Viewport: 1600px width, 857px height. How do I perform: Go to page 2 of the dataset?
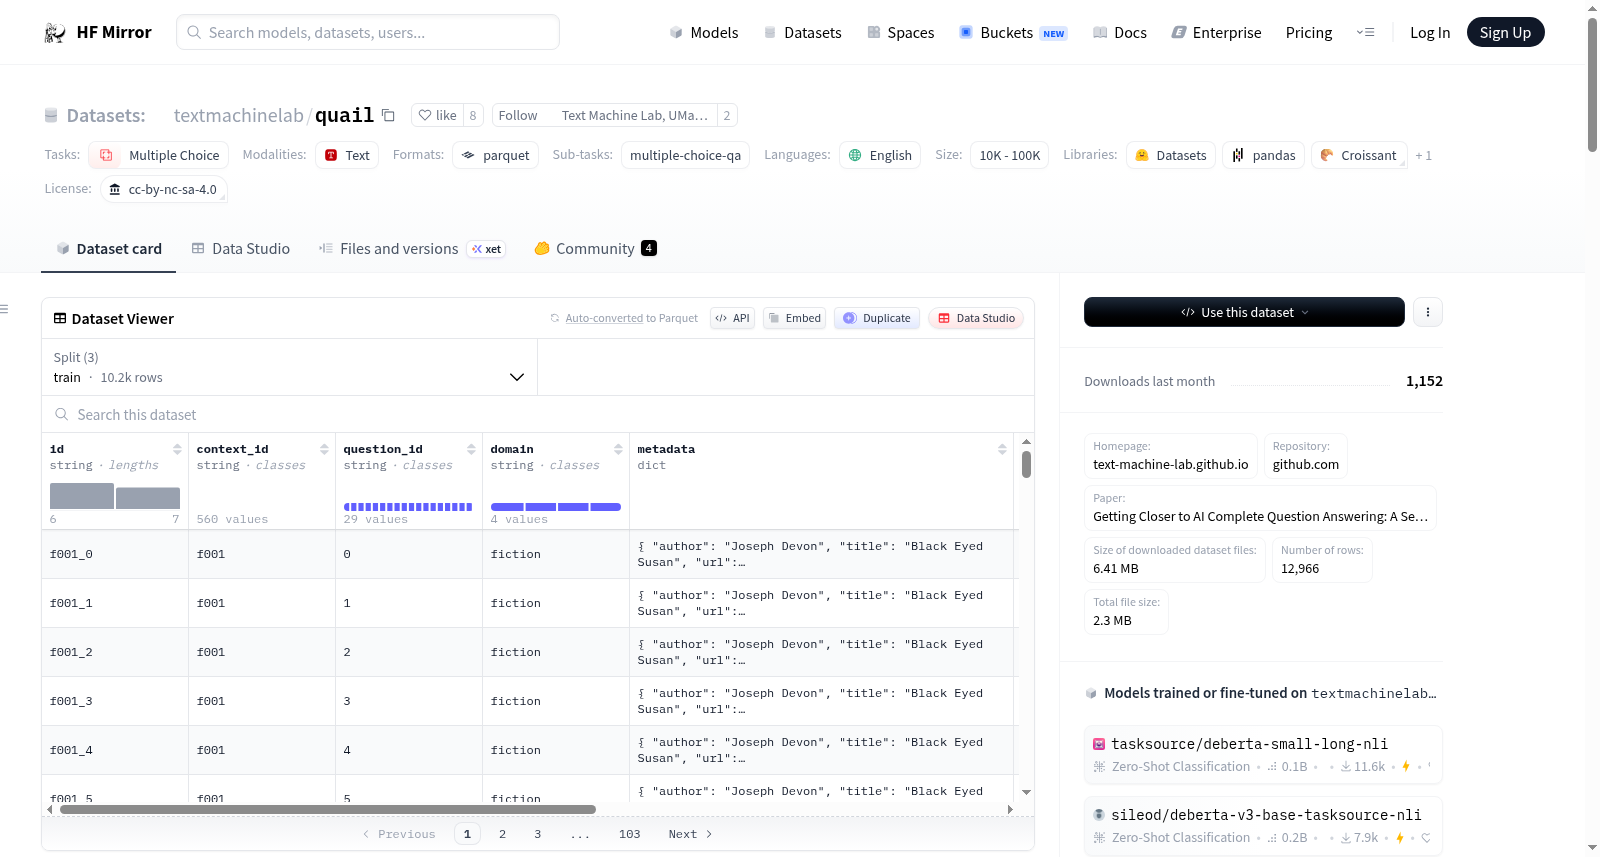(502, 834)
